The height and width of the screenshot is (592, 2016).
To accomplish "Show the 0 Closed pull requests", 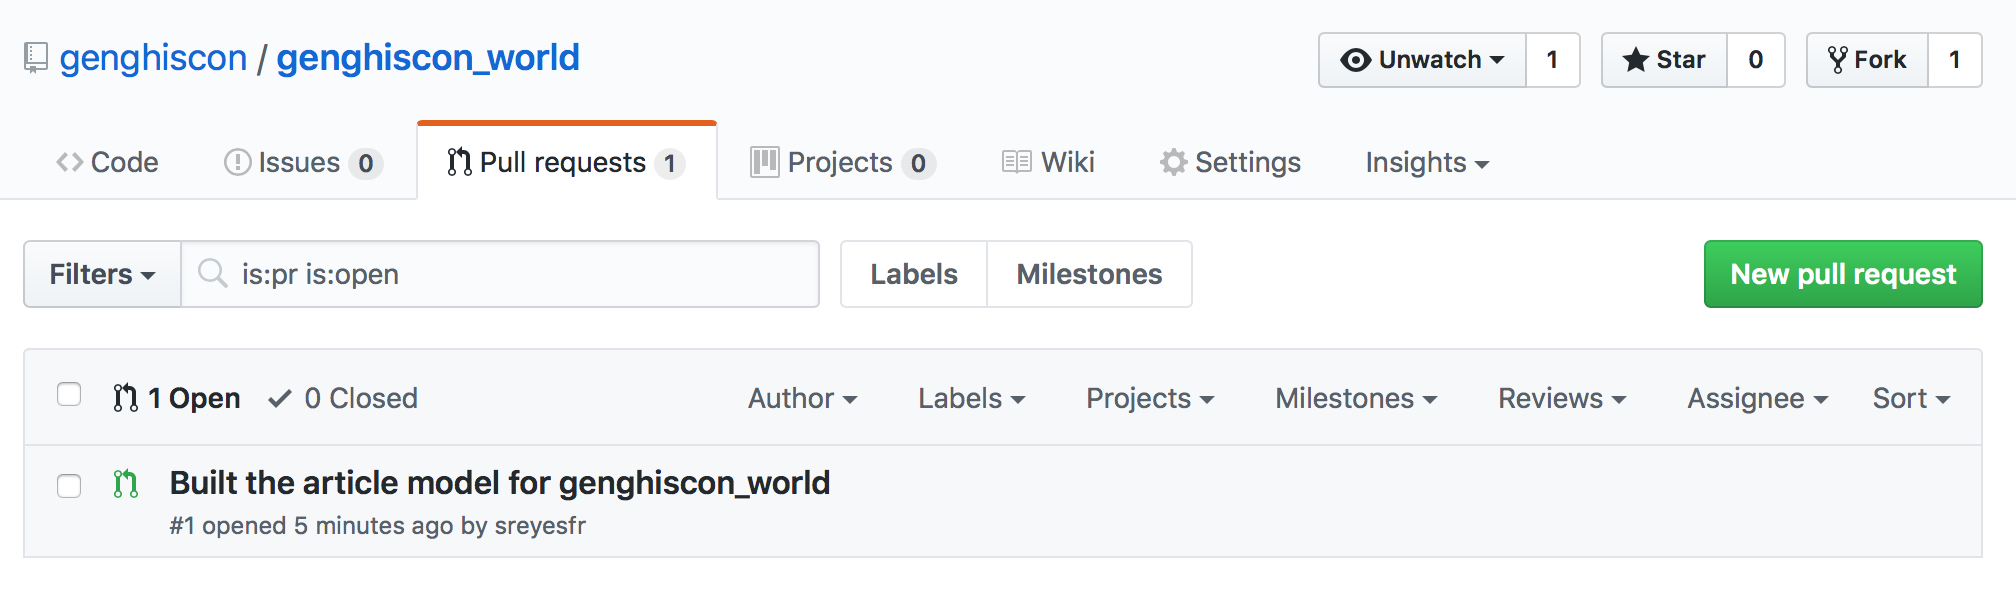I will (x=343, y=398).
